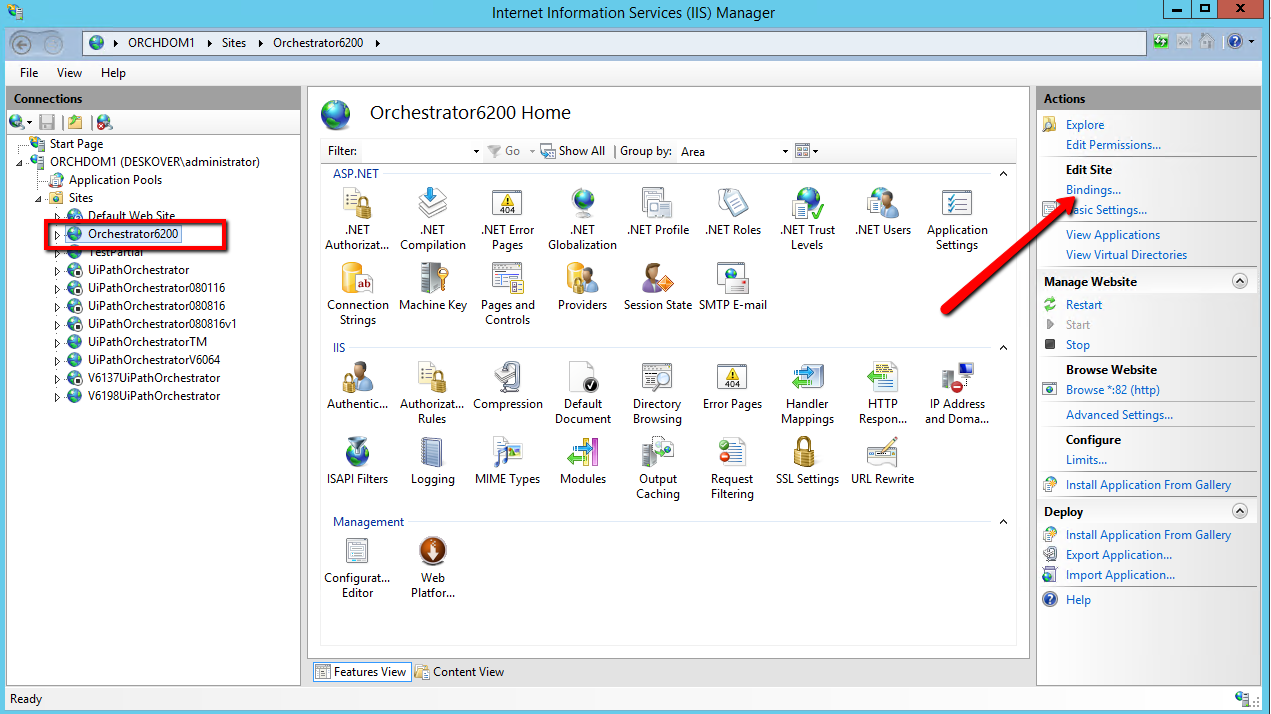Open URL Rewrite feature
1271x714 pixels.
(x=882, y=461)
